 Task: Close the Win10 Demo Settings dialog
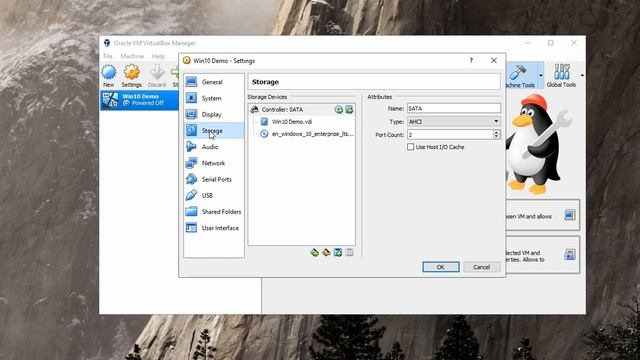coord(494,60)
